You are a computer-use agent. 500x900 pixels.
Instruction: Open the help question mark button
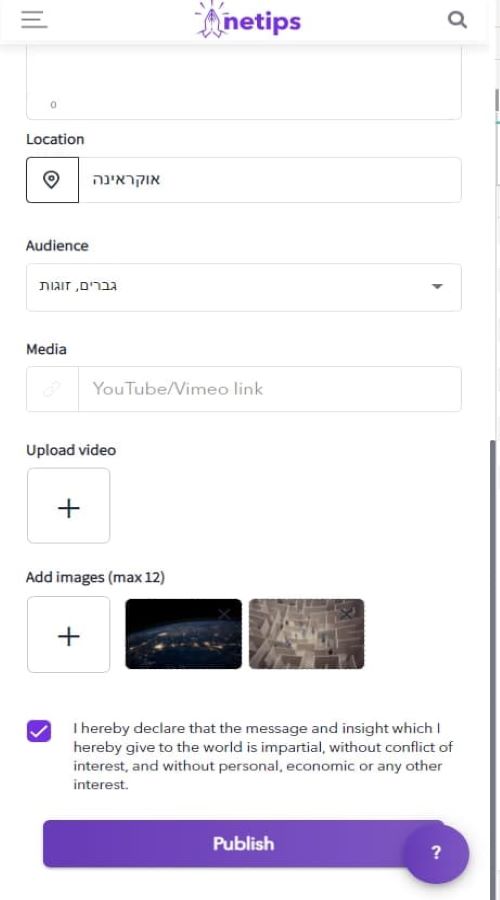pyautogui.click(x=436, y=852)
